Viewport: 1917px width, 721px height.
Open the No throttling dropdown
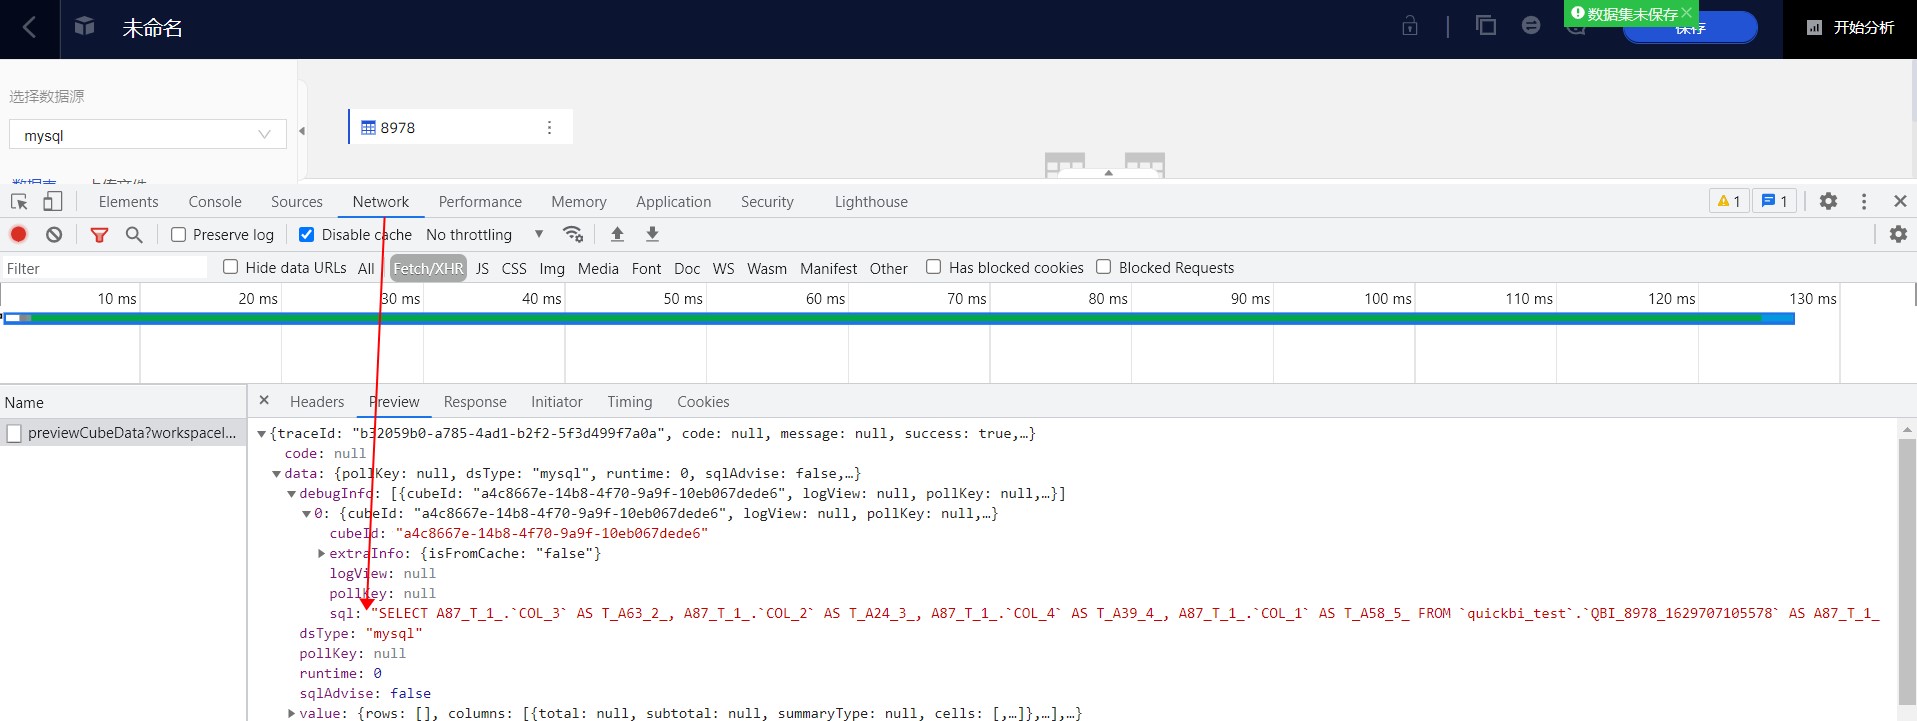point(484,234)
